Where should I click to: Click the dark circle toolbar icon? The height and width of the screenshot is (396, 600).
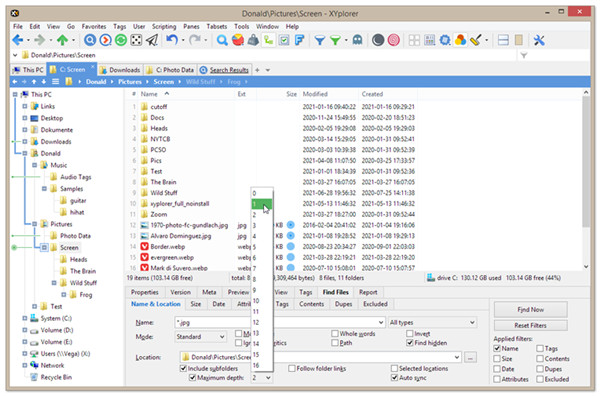[x=378, y=40]
